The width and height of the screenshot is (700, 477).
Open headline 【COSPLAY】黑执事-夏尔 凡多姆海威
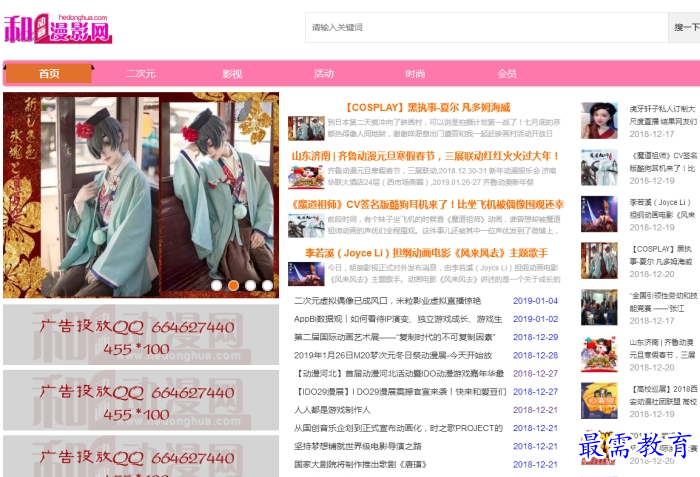tap(428, 108)
